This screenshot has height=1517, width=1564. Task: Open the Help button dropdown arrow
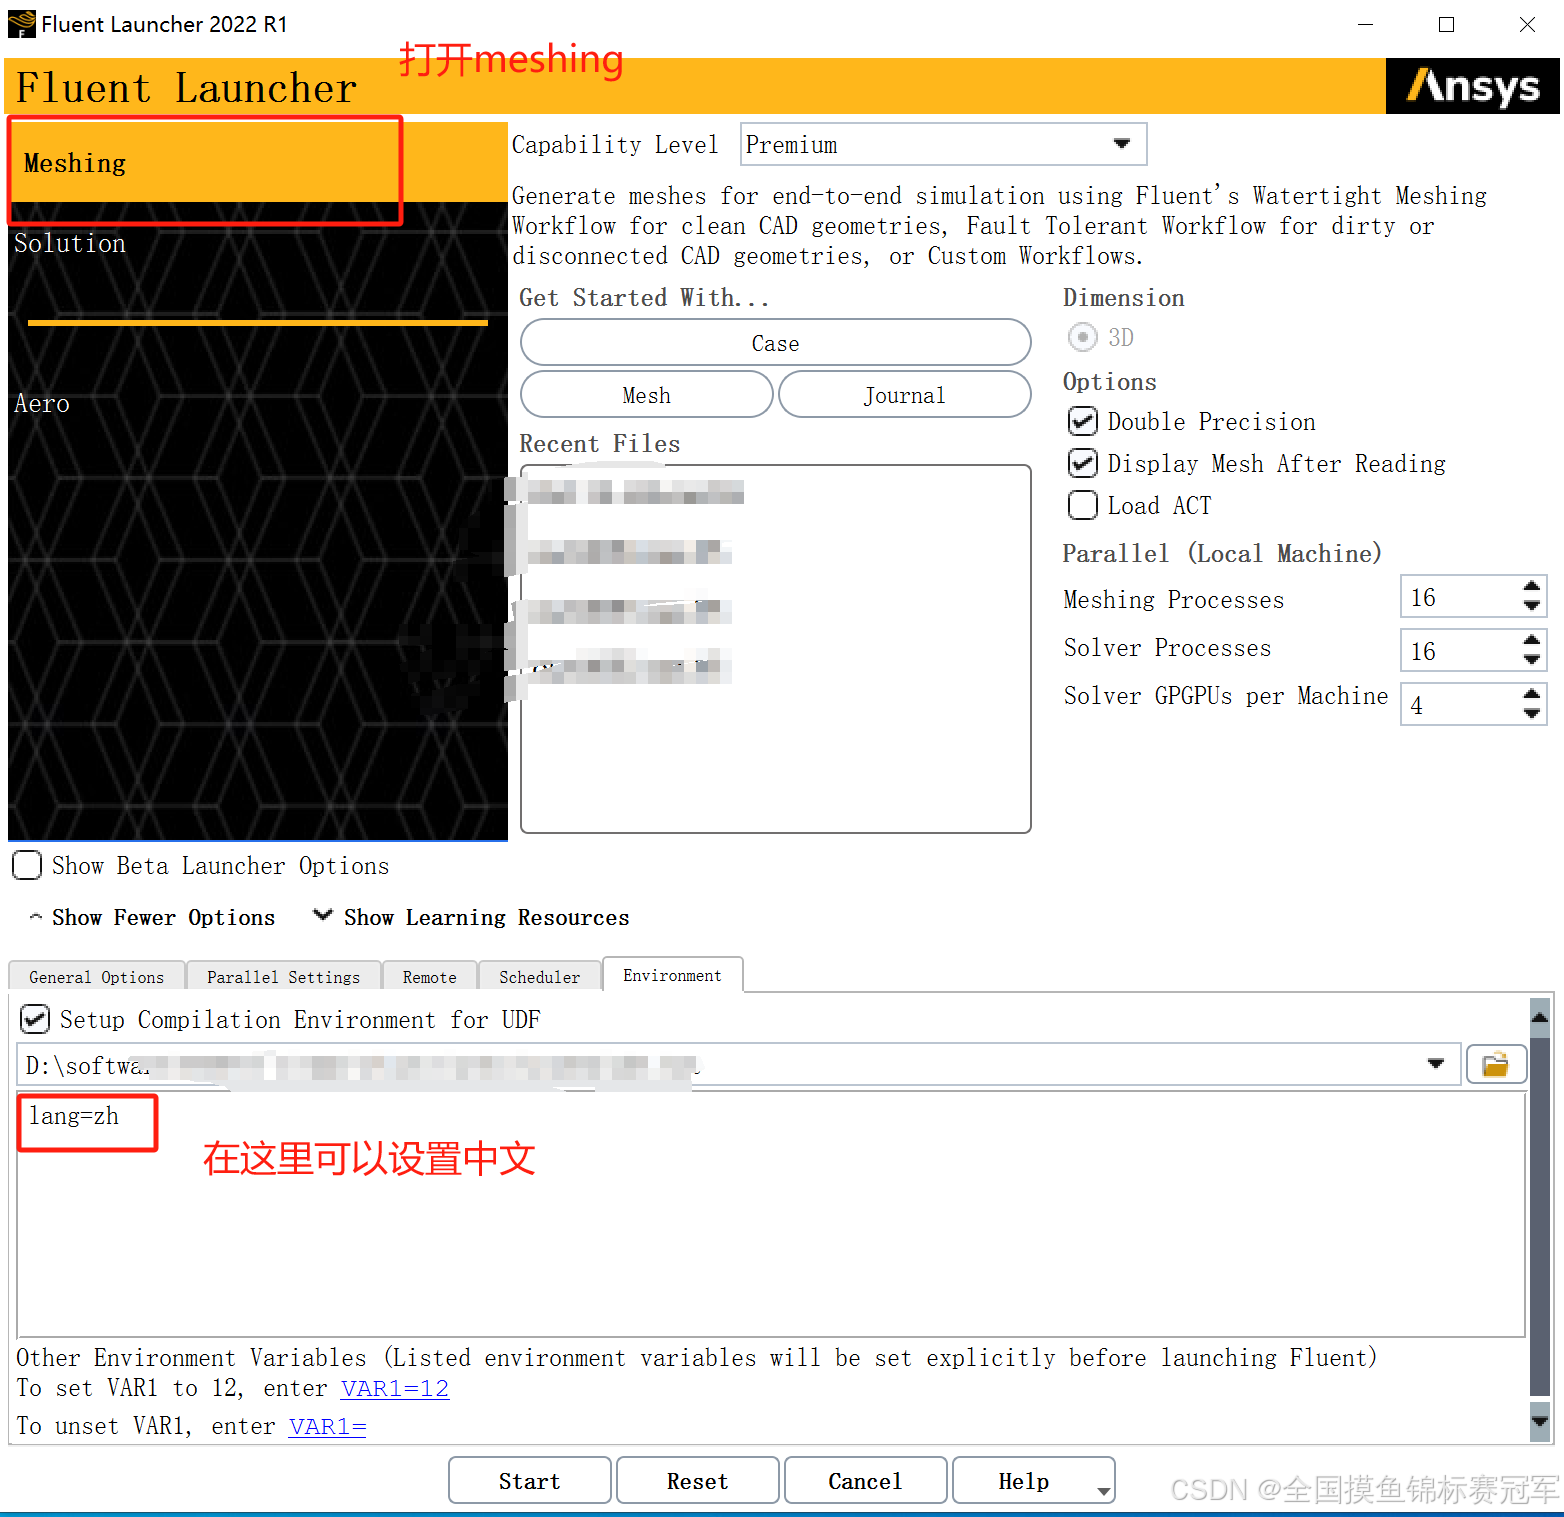[1104, 1490]
